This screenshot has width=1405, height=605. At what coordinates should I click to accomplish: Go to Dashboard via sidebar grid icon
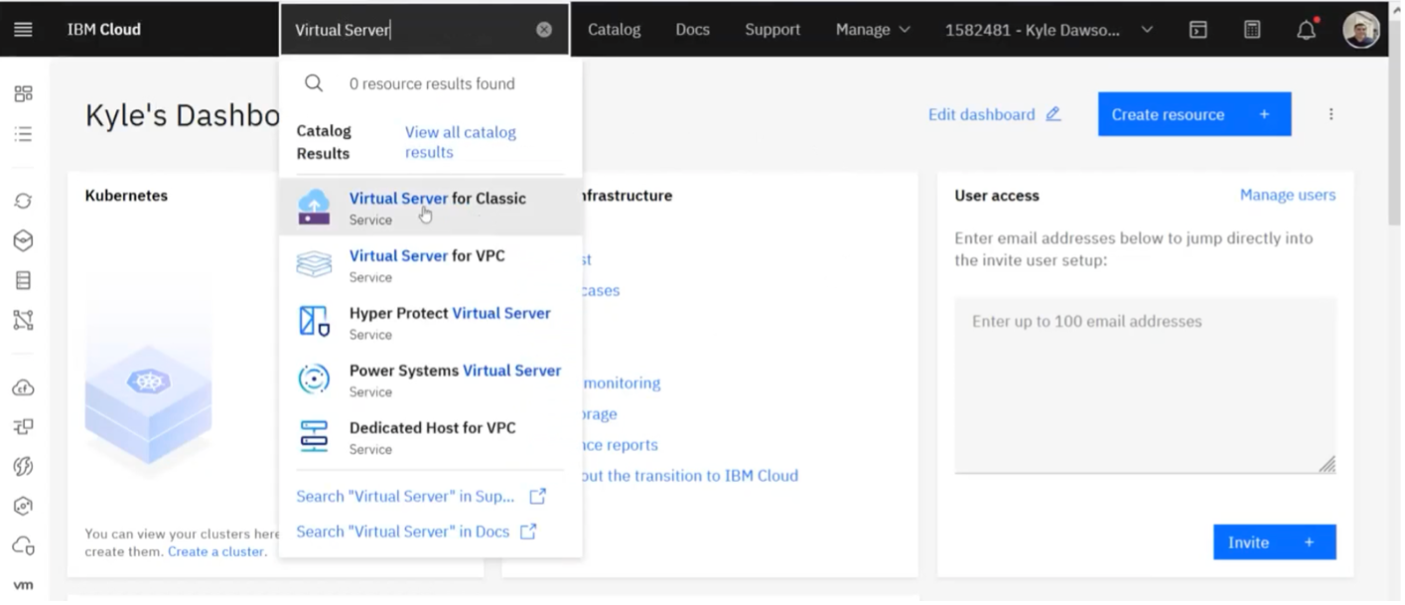pos(23,94)
